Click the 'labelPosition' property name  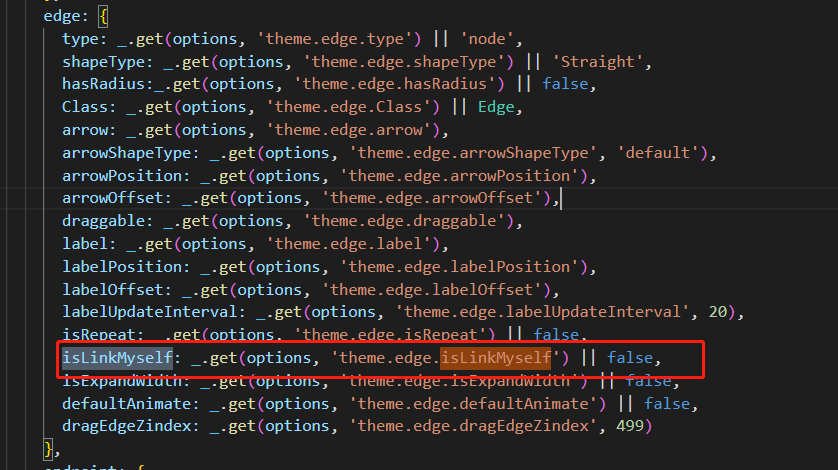click(x=122, y=267)
